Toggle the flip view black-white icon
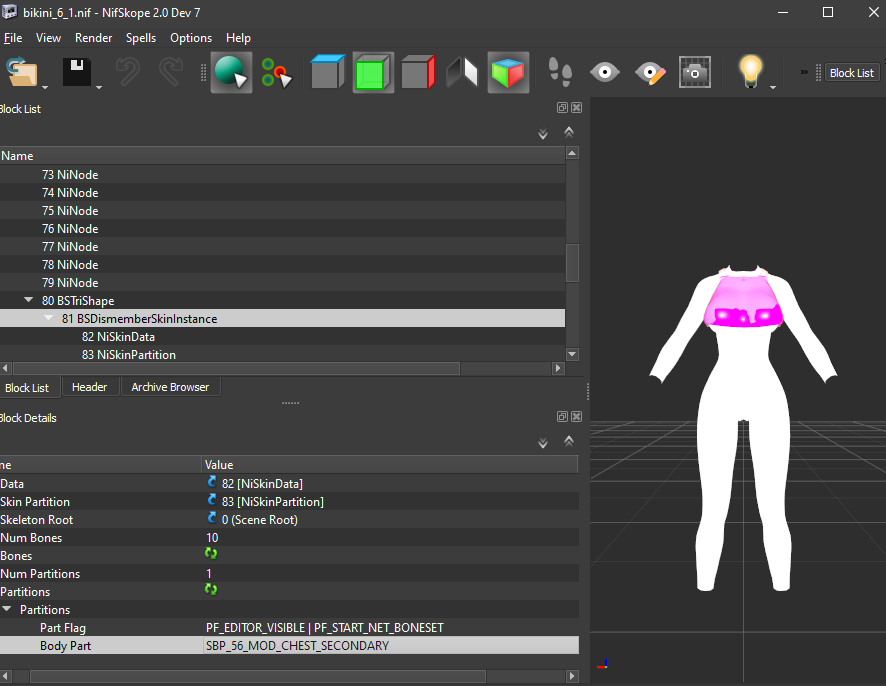Image resolution: width=886 pixels, height=686 pixels. coord(462,72)
